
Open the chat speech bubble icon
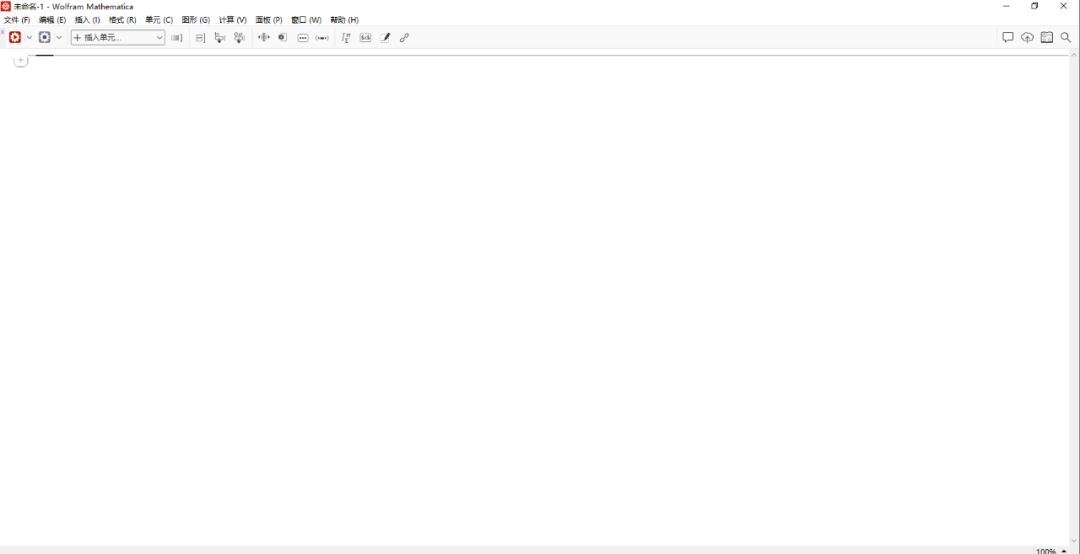click(x=1008, y=37)
